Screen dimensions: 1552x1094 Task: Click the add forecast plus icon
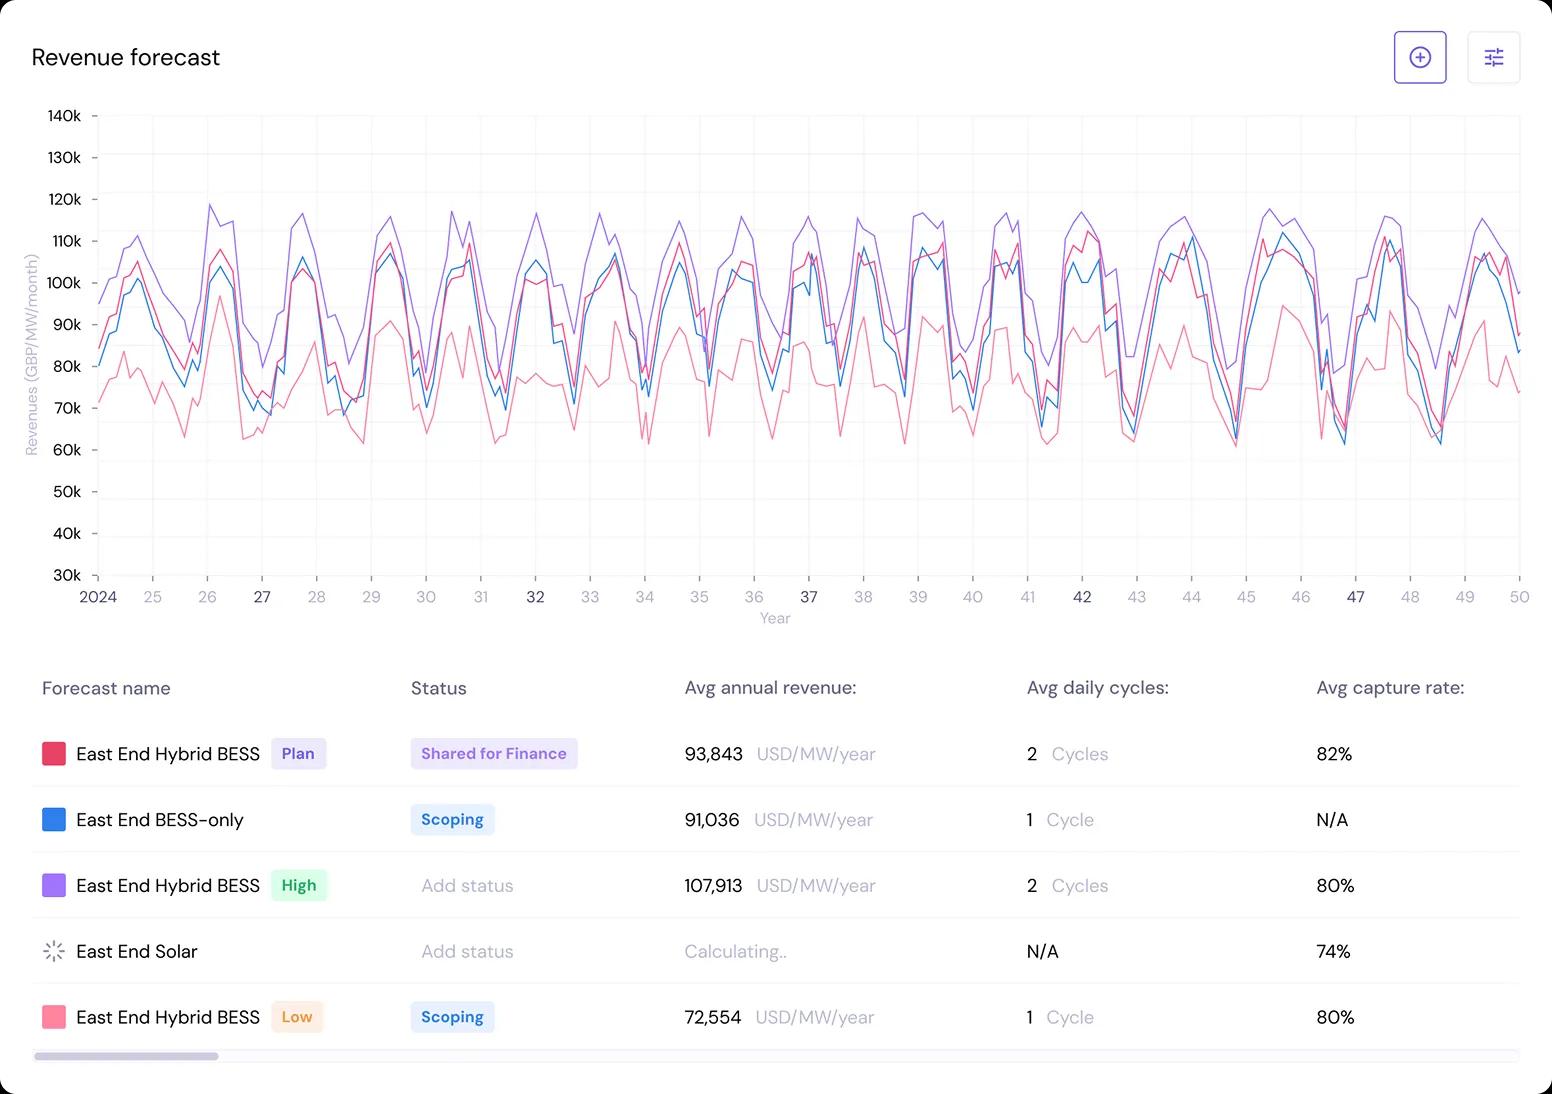click(1420, 58)
